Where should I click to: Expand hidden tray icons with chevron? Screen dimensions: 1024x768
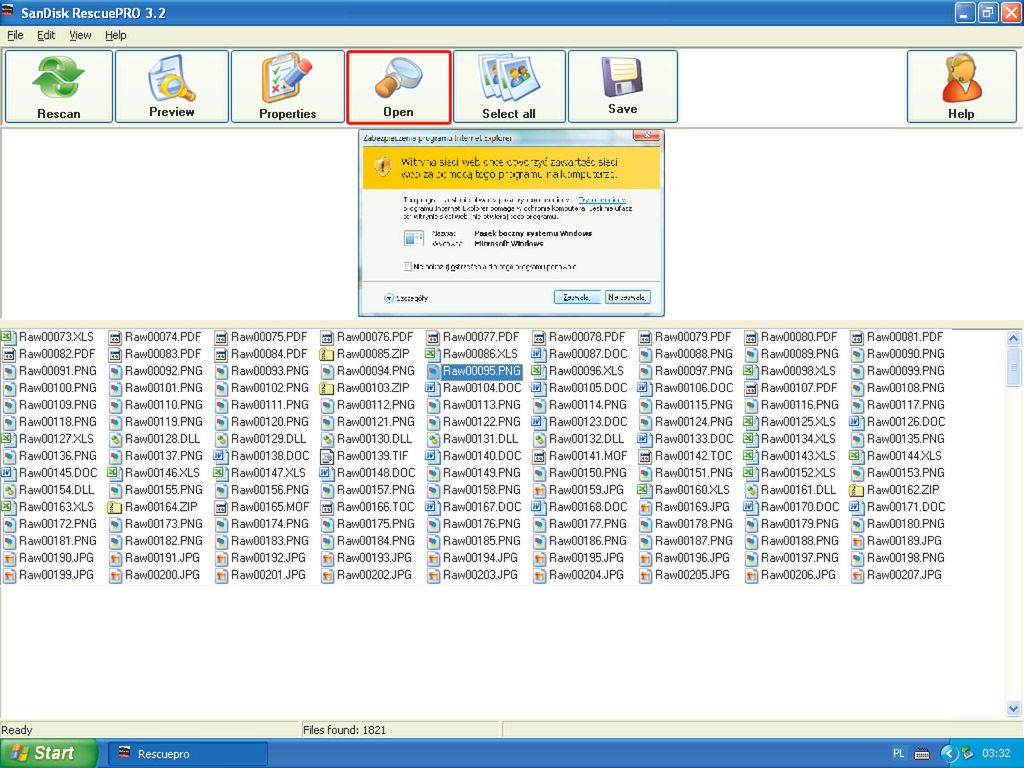pos(949,754)
